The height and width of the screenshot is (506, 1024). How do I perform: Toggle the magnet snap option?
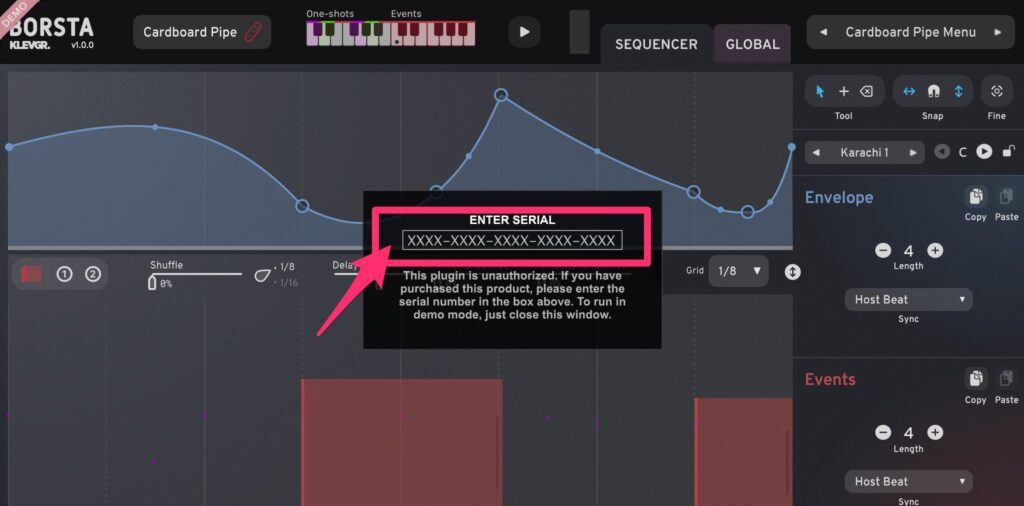pyautogui.click(x=933, y=91)
